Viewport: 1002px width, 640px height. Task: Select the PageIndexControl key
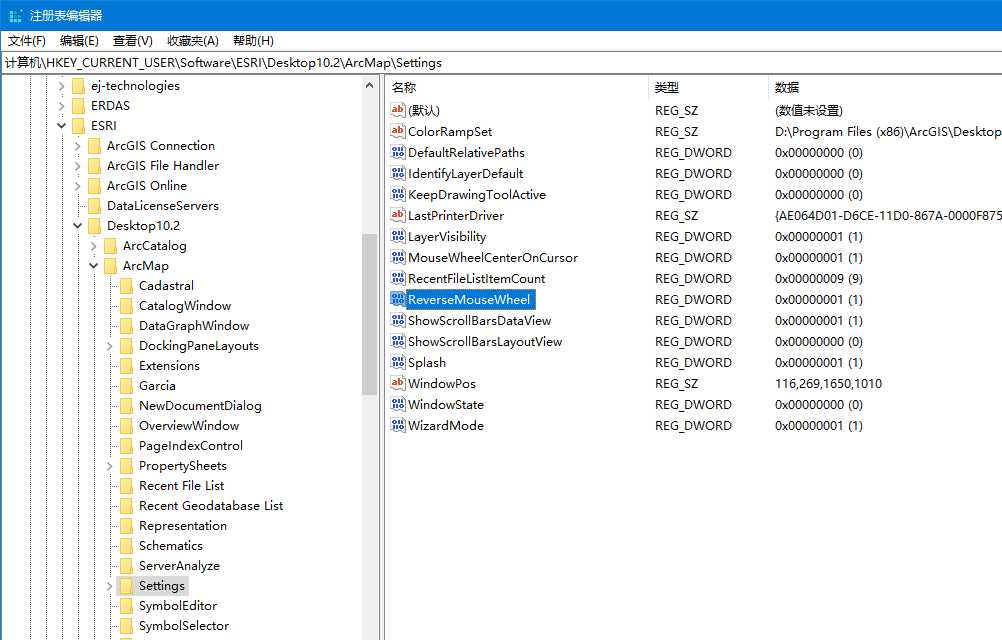tap(190, 446)
